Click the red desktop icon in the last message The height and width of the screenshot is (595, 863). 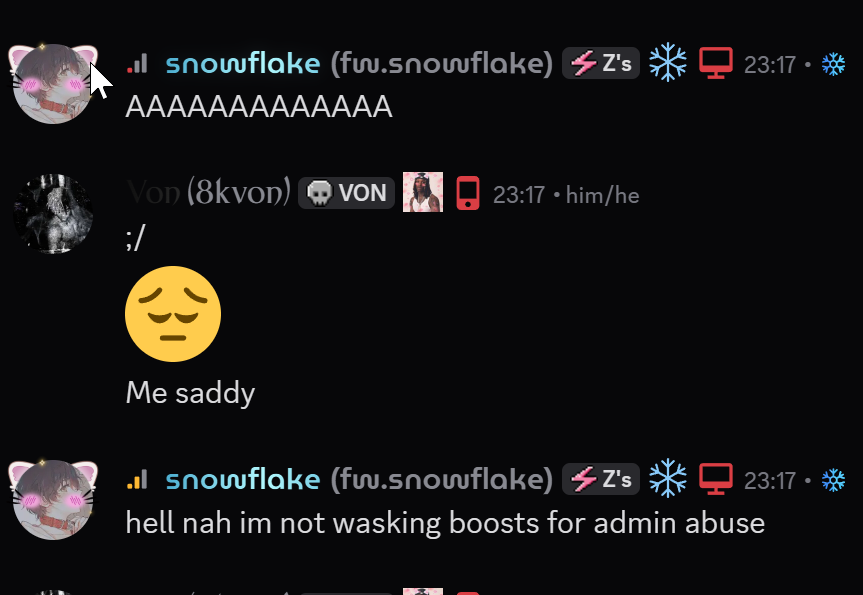click(x=715, y=479)
